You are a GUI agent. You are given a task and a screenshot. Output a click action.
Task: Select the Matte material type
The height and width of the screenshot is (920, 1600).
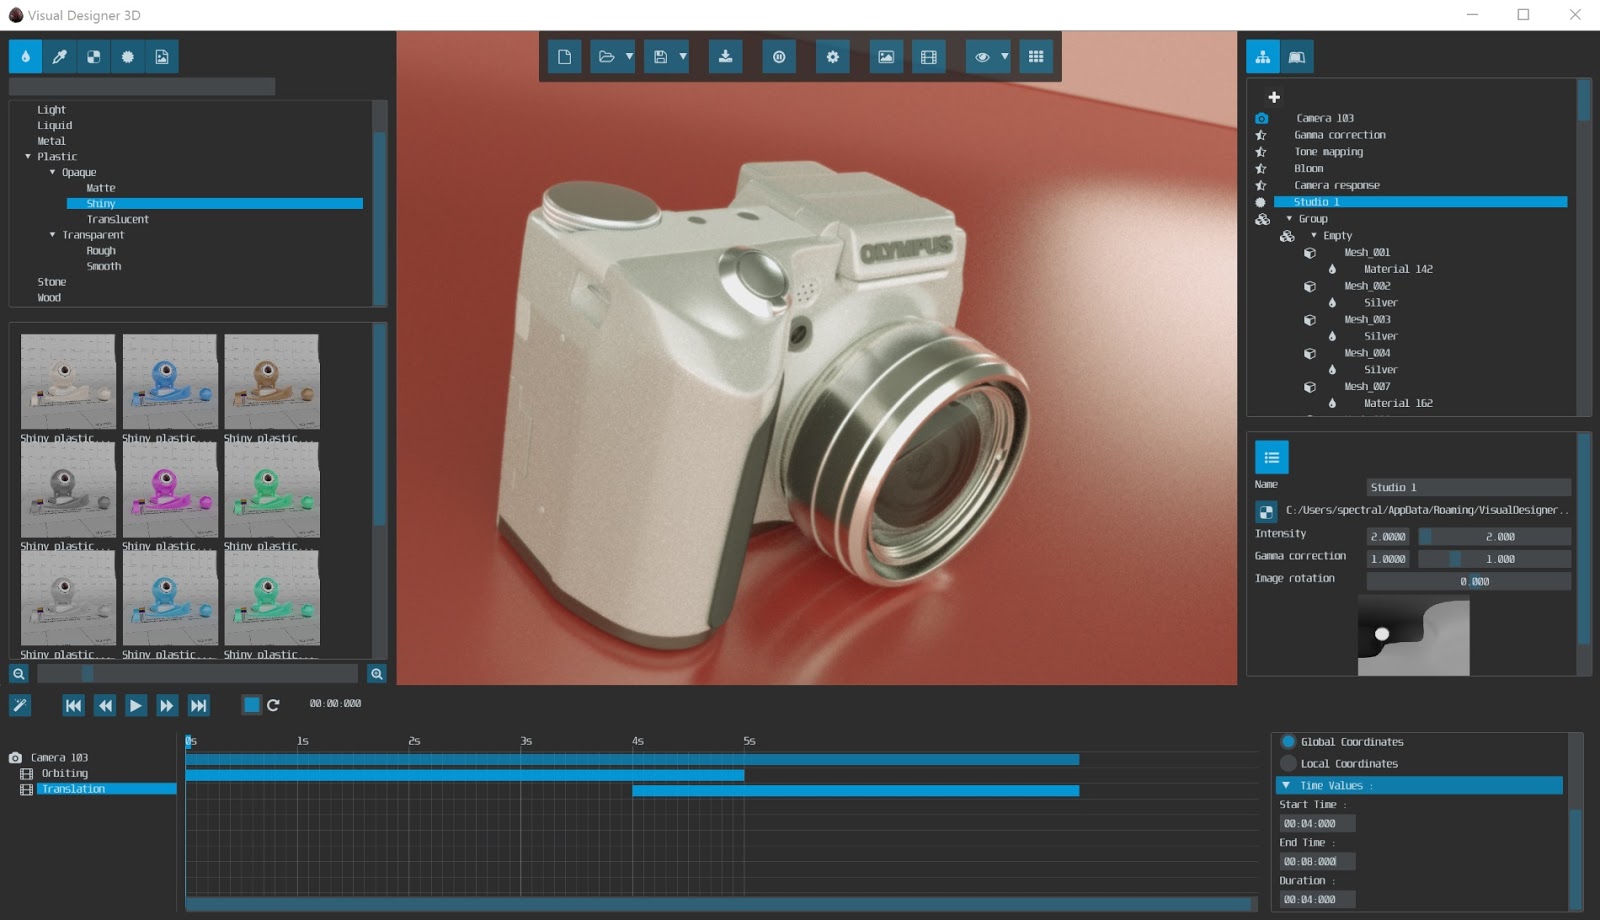[x=101, y=188]
